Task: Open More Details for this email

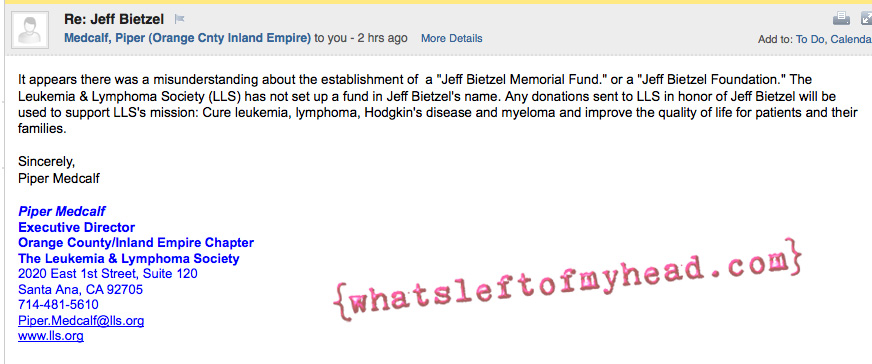Action: (452, 38)
